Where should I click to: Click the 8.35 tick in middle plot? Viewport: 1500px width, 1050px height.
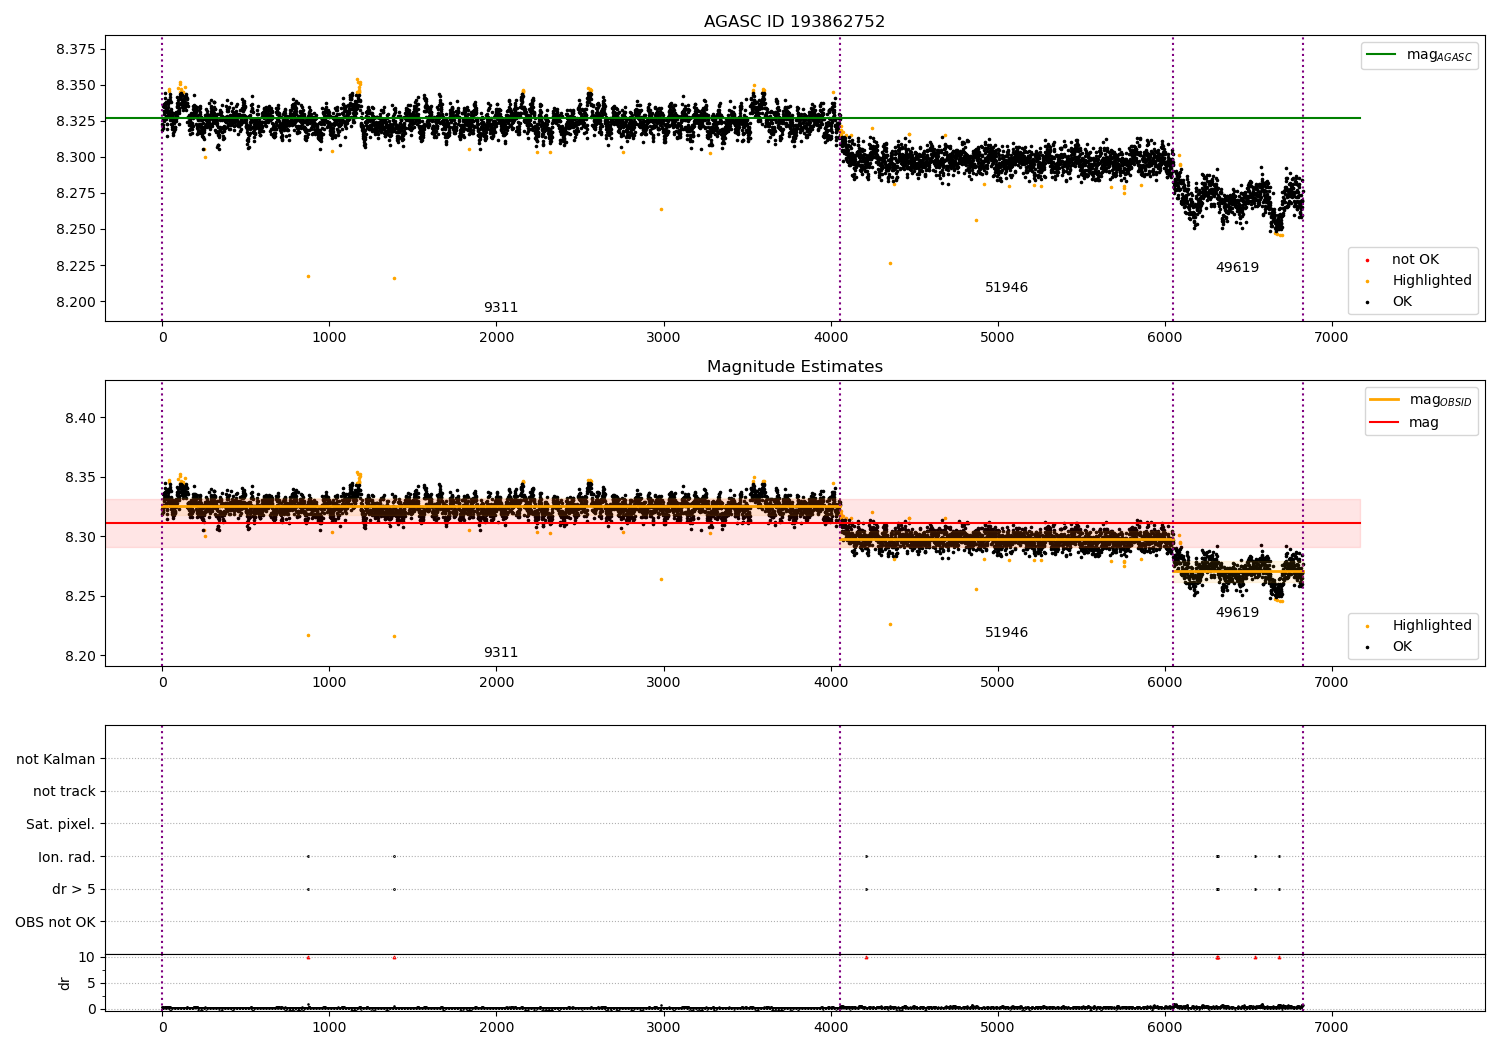click(80, 477)
